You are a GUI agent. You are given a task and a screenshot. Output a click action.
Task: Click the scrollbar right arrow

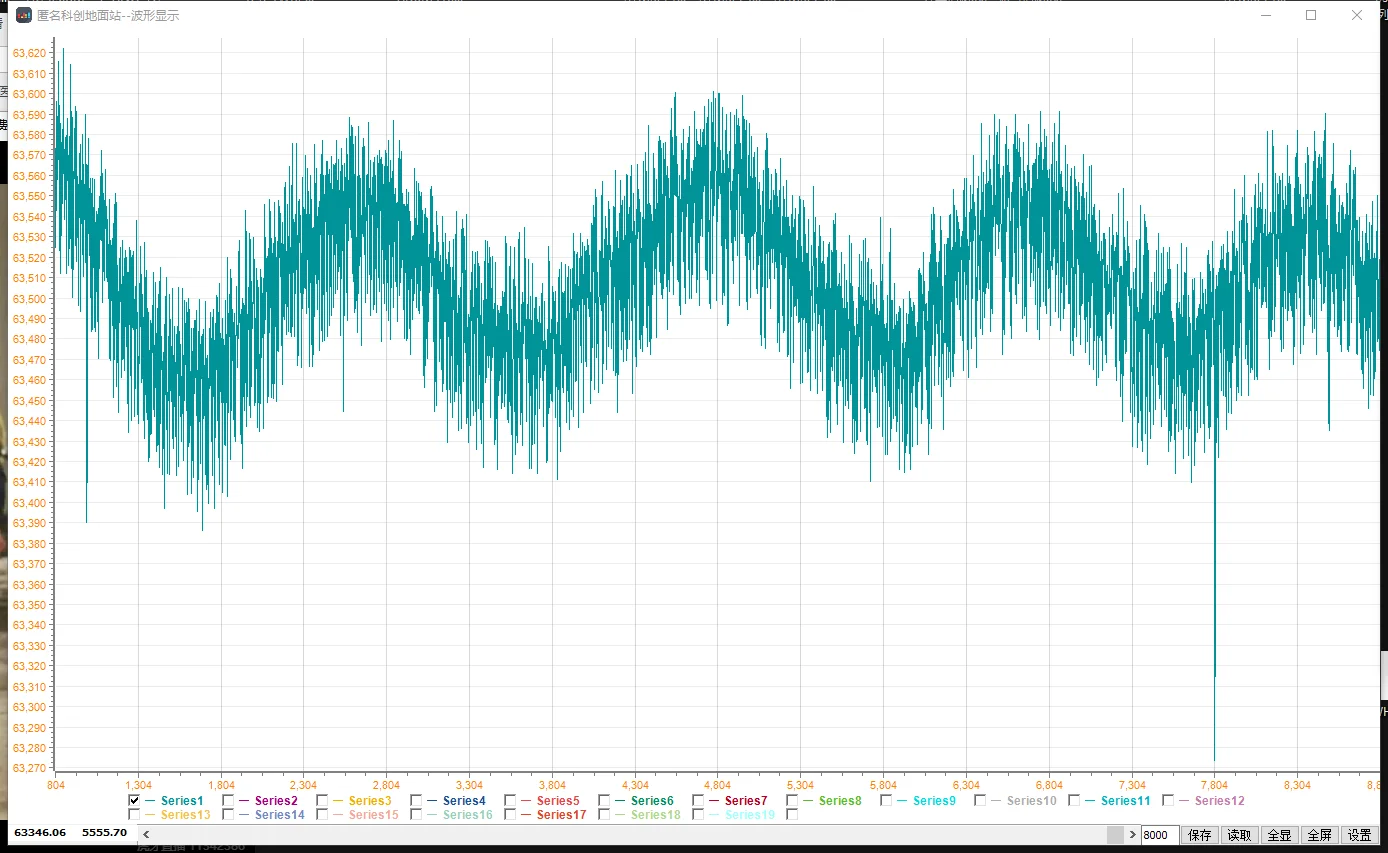click(1132, 835)
